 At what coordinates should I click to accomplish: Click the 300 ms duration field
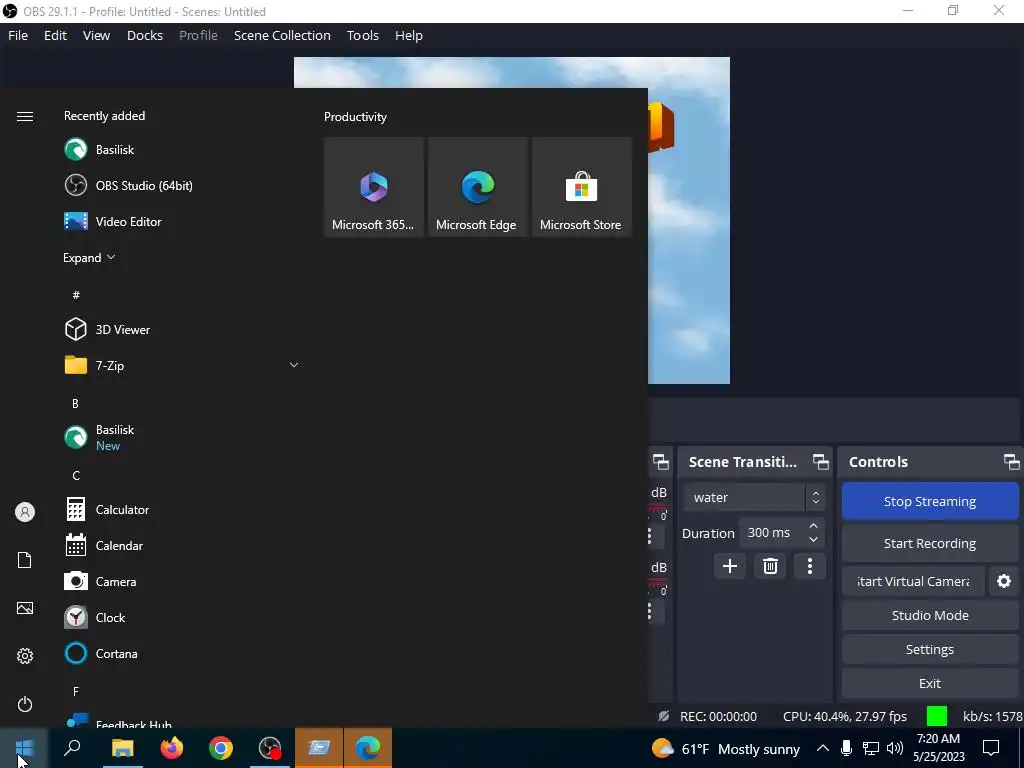pos(773,533)
